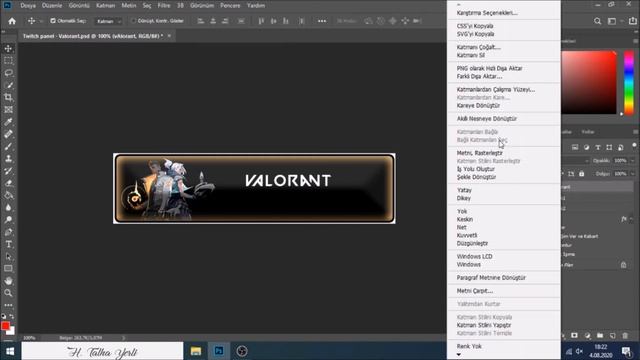640x360 pixels.
Task: Open File Explorer from the taskbar
Action: 196,351
